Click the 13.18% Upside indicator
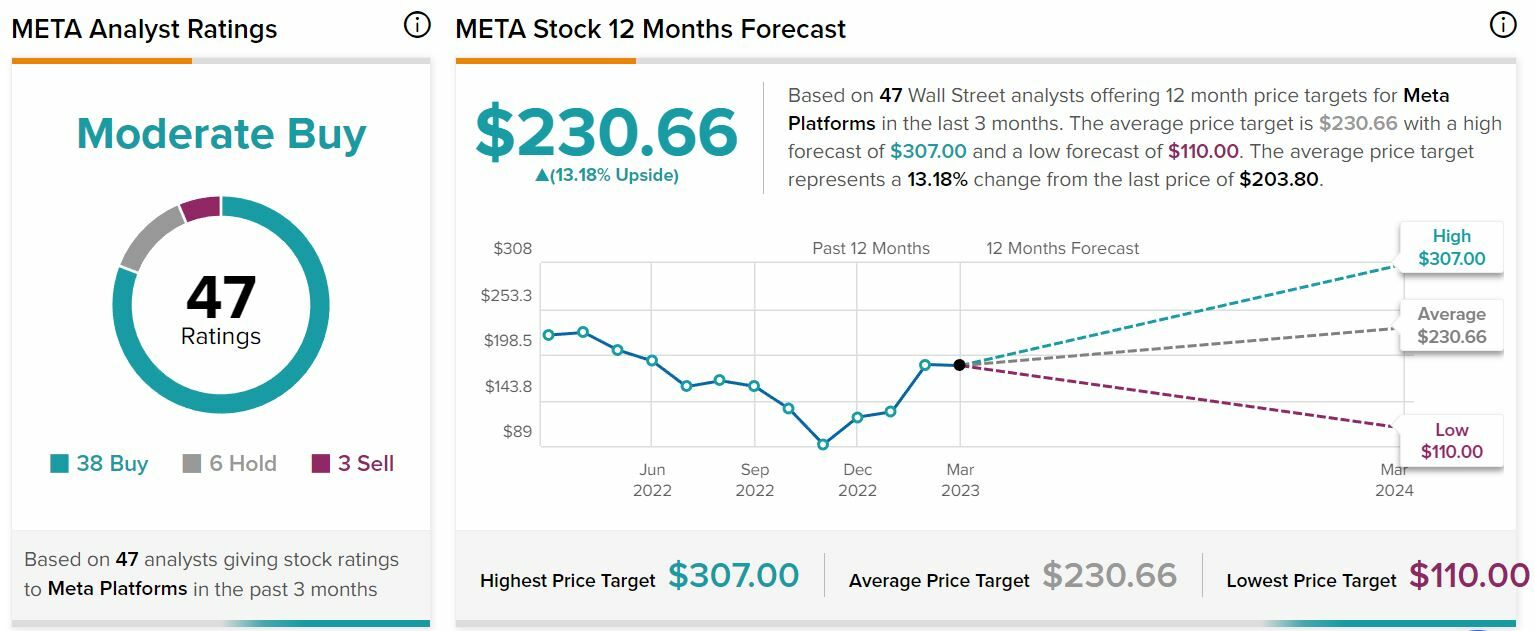The width and height of the screenshot is (1535, 631). (606, 176)
